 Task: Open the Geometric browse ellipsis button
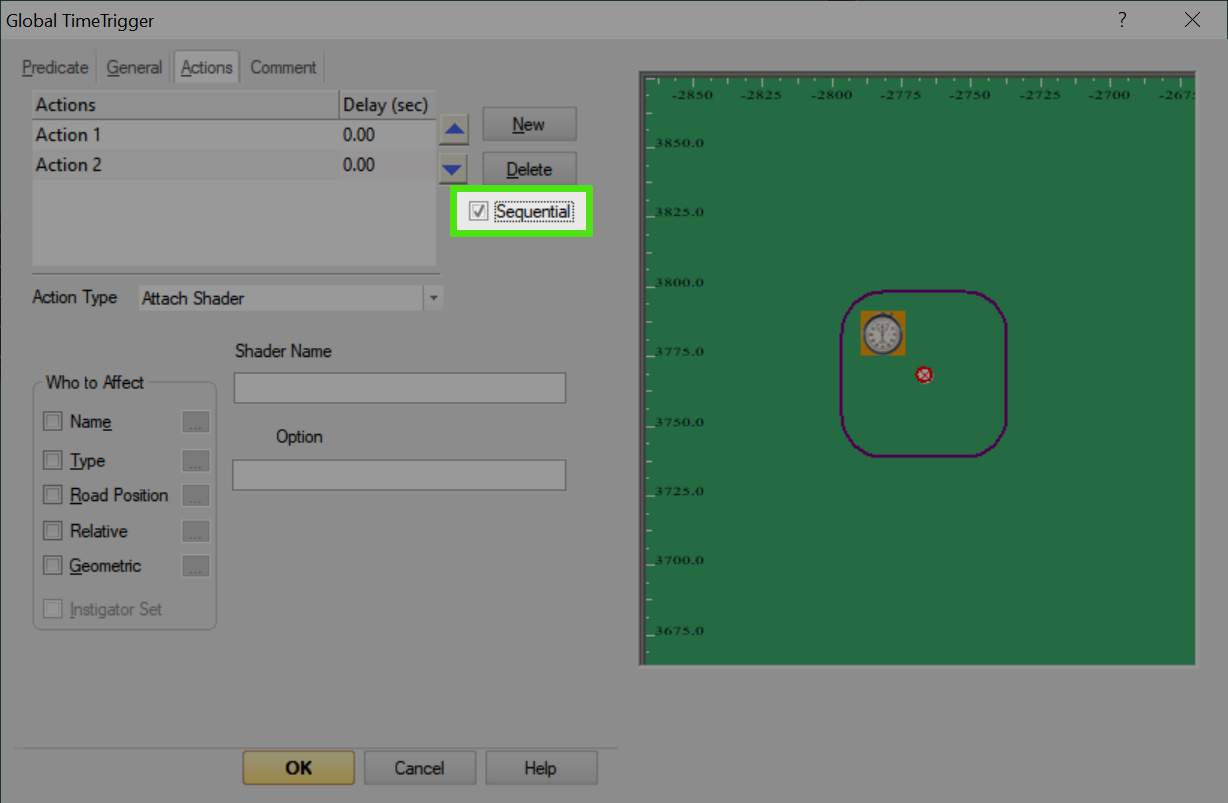tap(196, 566)
